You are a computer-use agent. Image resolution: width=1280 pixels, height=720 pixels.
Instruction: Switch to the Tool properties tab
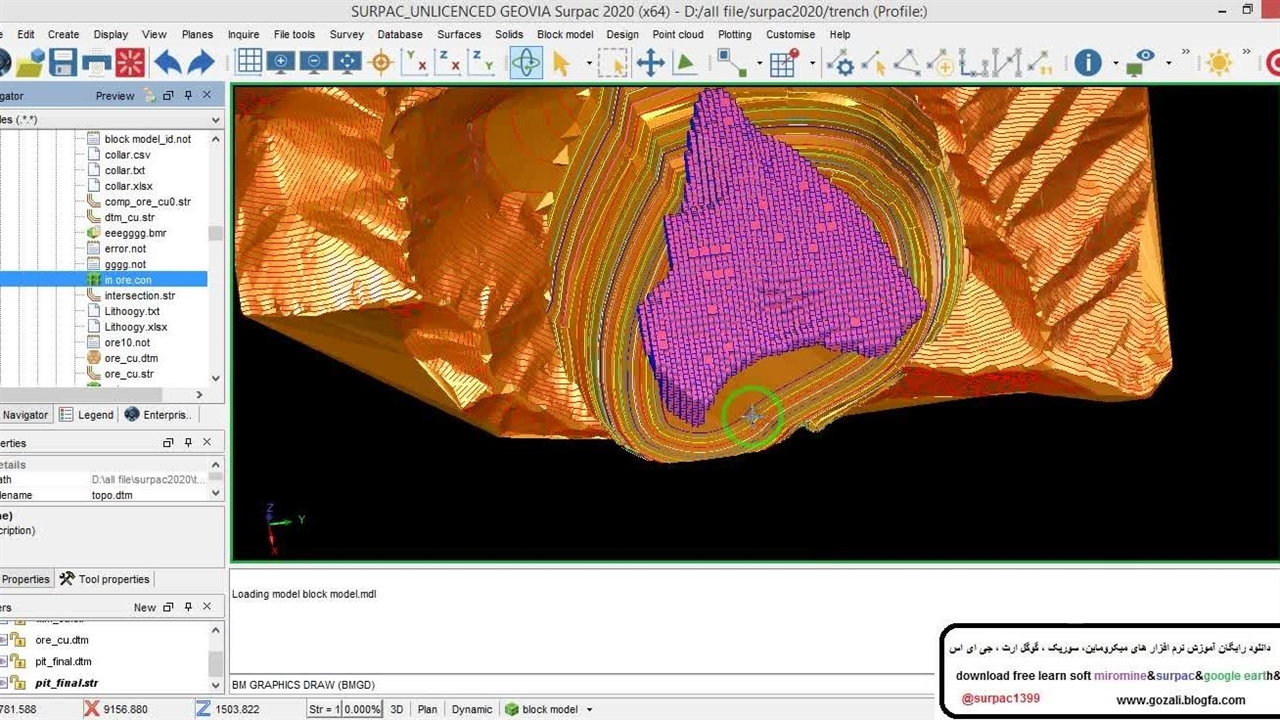[105, 579]
